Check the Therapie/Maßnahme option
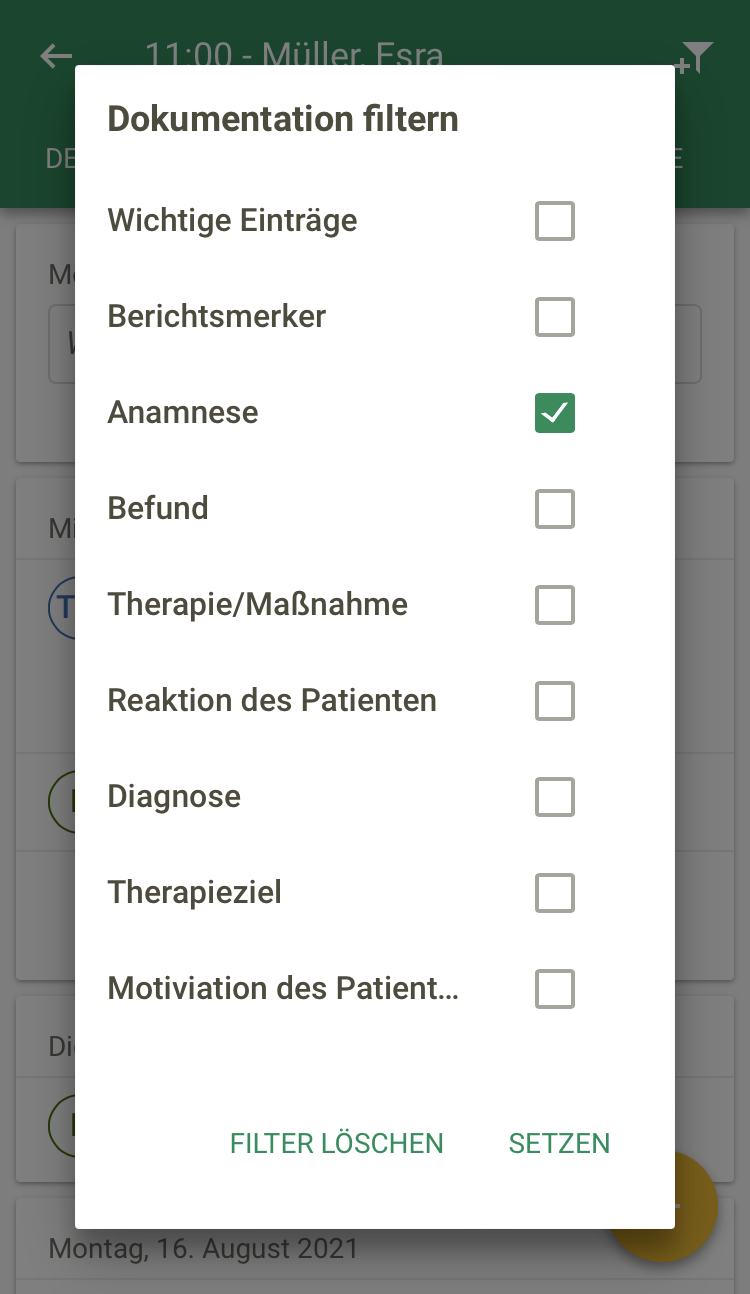Viewport: 750px width, 1294px height. click(x=554, y=605)
